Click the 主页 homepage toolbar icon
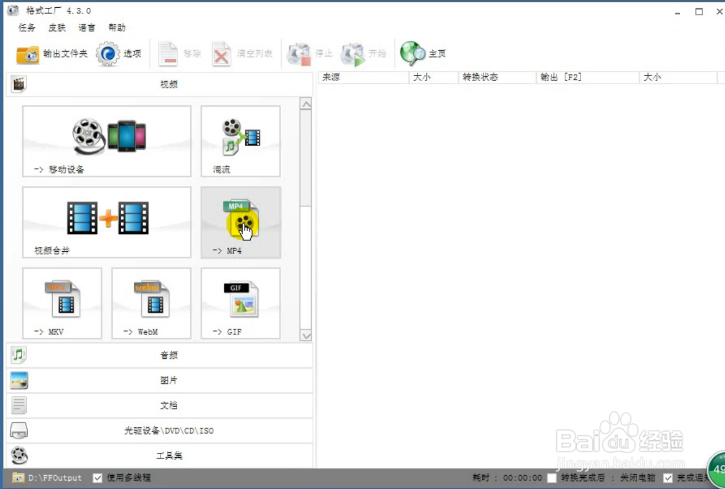The width and height of the screenshot is (725, 489). [422, 53]
